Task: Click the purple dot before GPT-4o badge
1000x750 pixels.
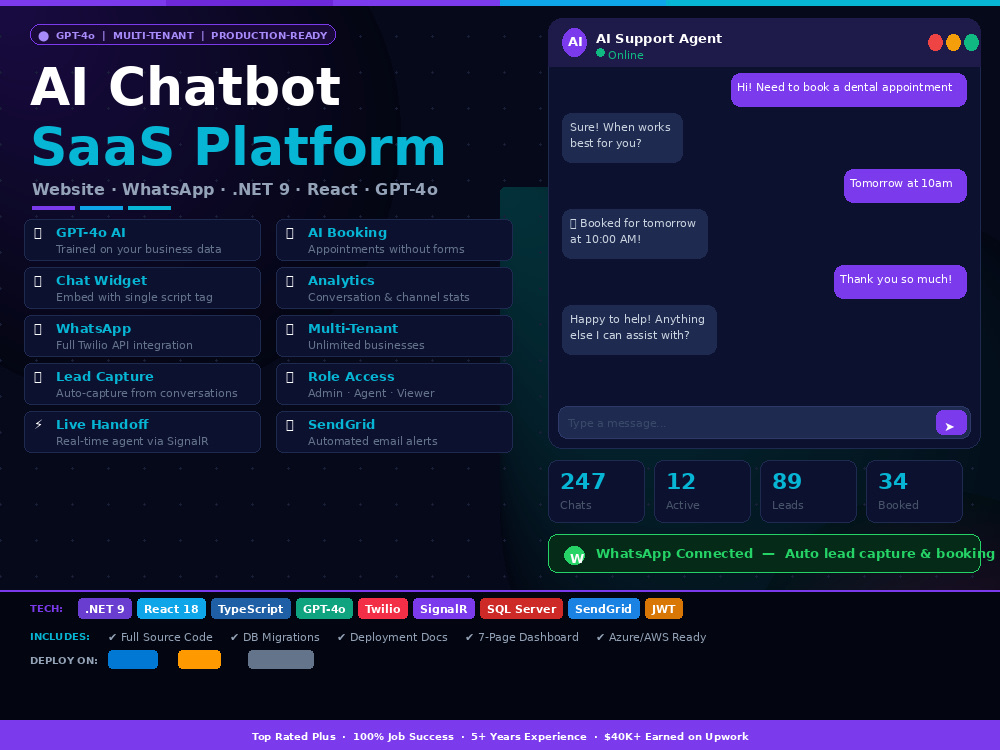Action: 43,36
